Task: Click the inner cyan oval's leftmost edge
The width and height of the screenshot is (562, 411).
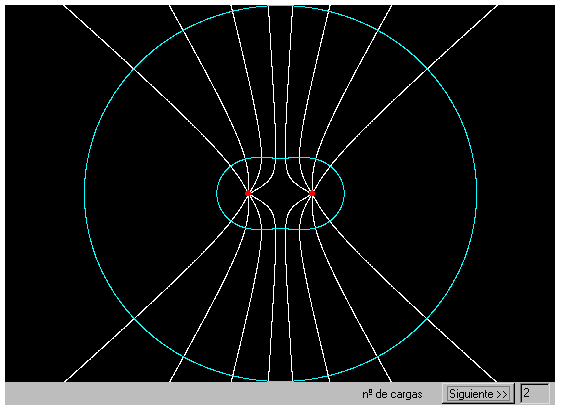Action: pyautogui.click(x=217, y=193)
